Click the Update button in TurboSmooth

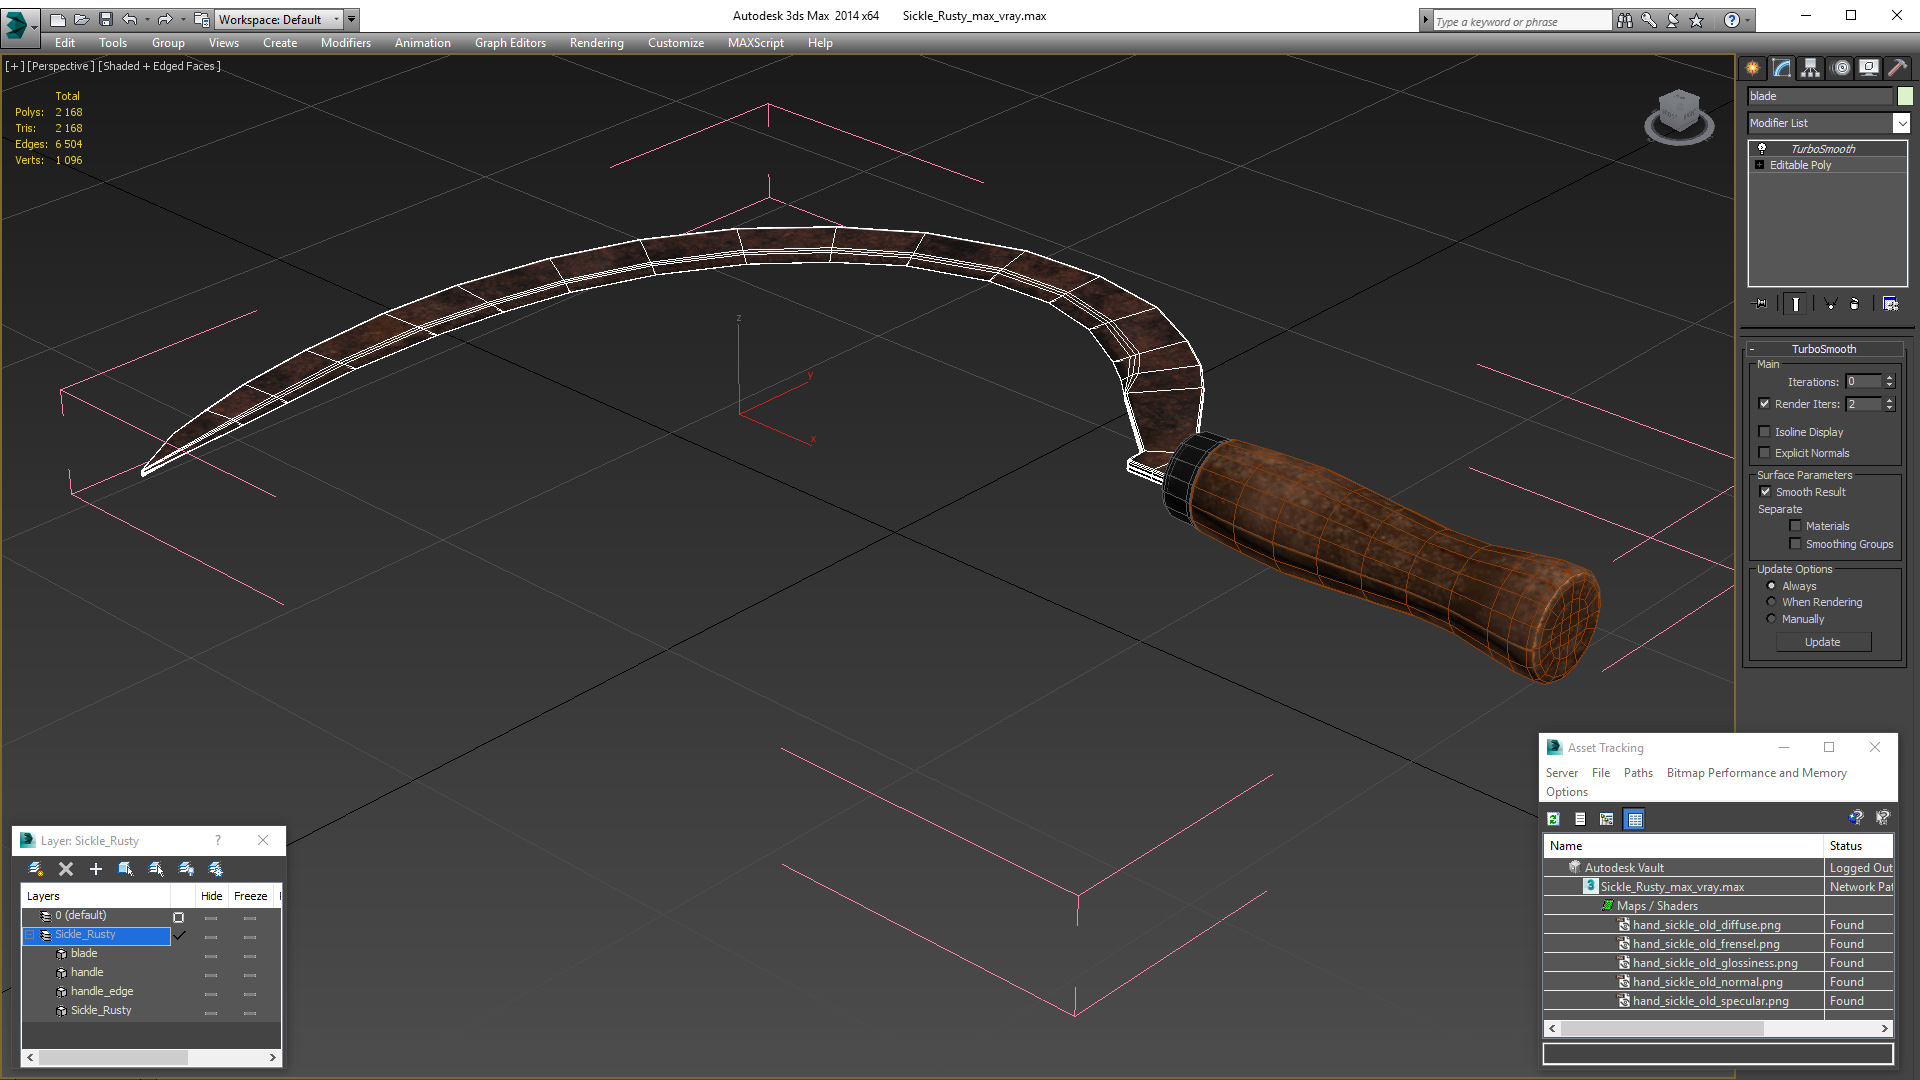(x=1822, y=642)
